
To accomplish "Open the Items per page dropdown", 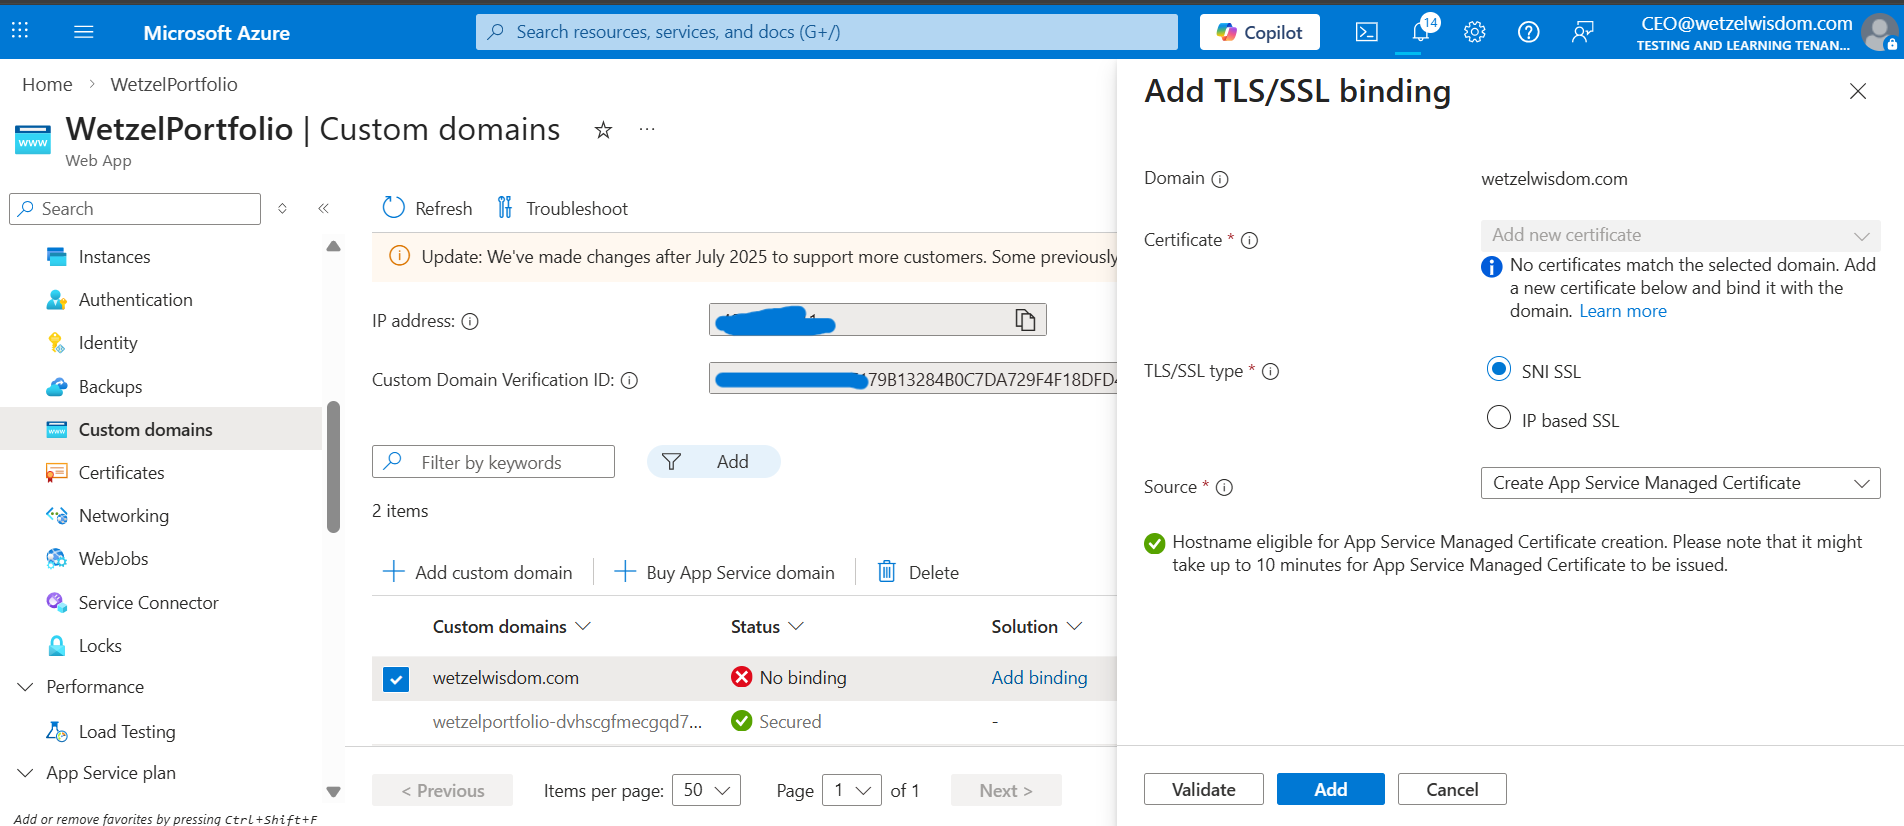I will [x=706, y=790].
